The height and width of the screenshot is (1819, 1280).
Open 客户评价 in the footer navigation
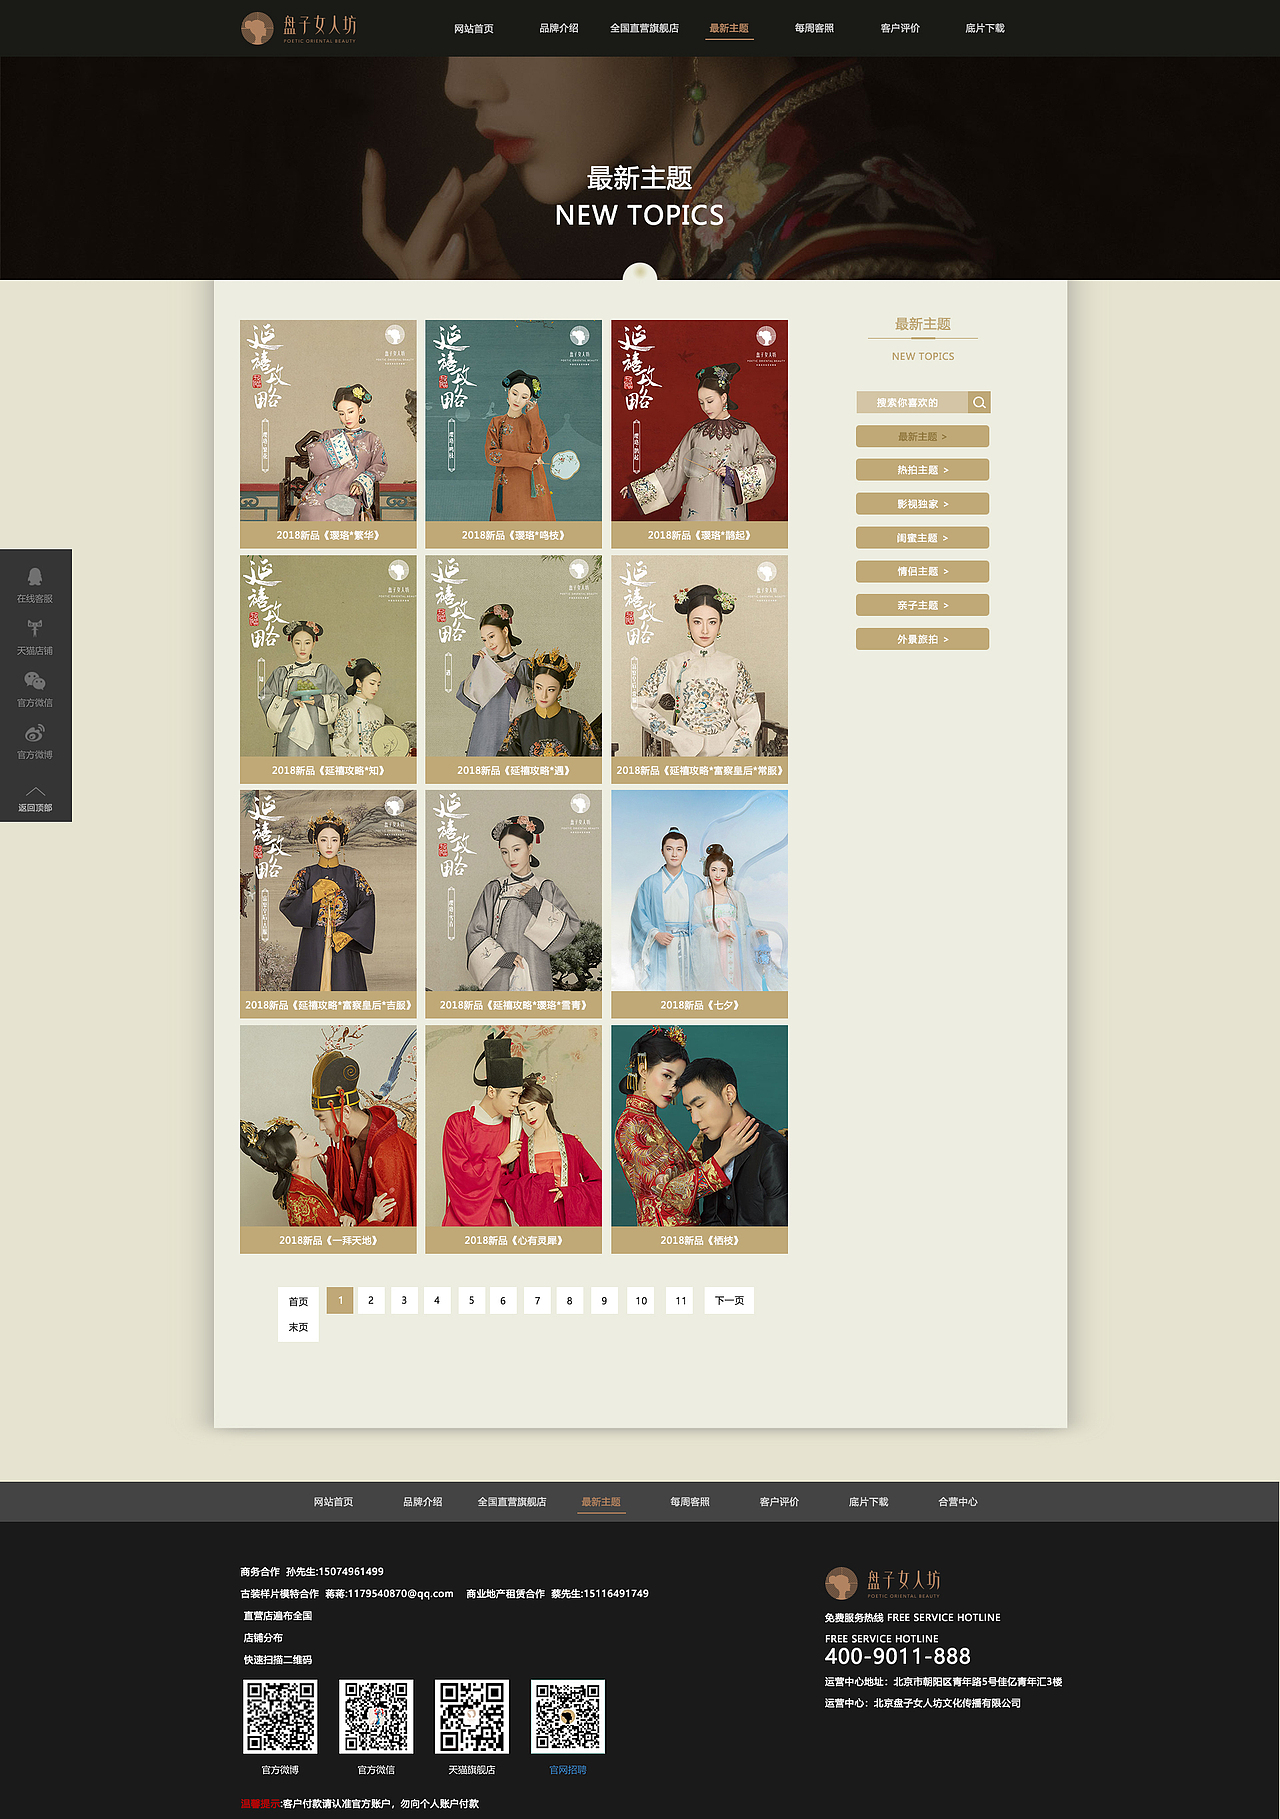coord(779,1502)
